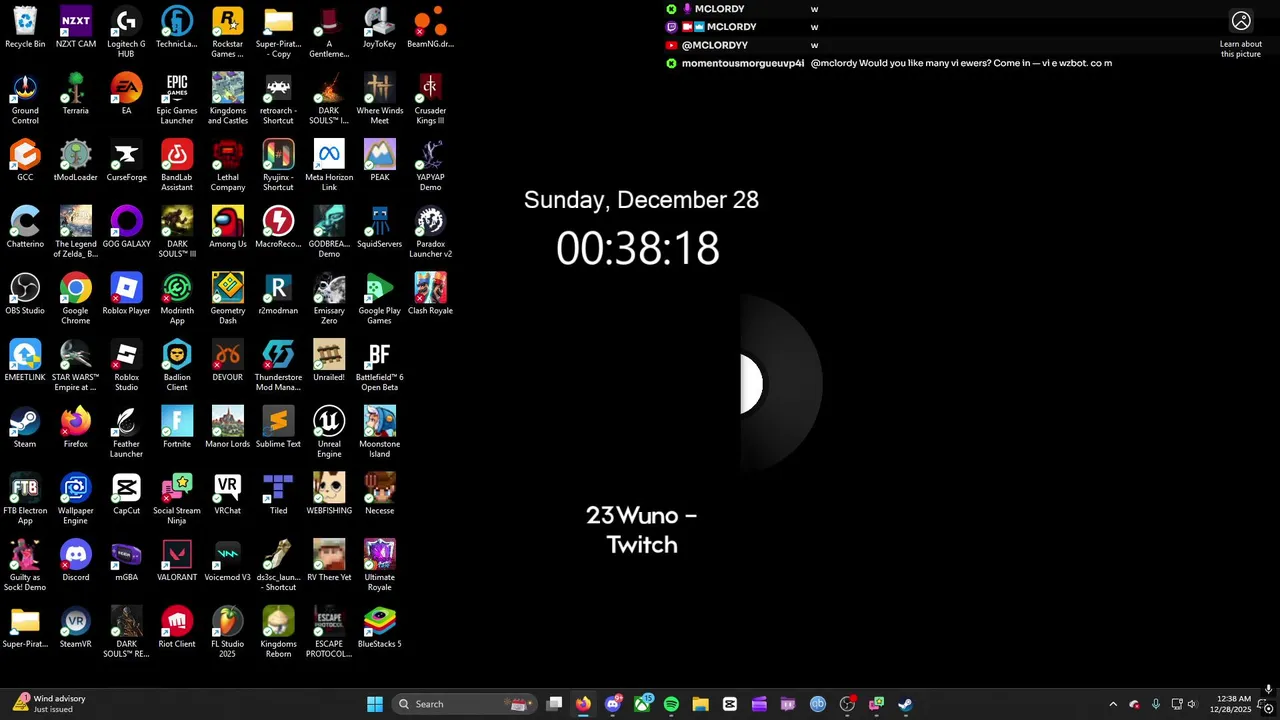Open Geometry Dash desktop icon

point(228,299)
